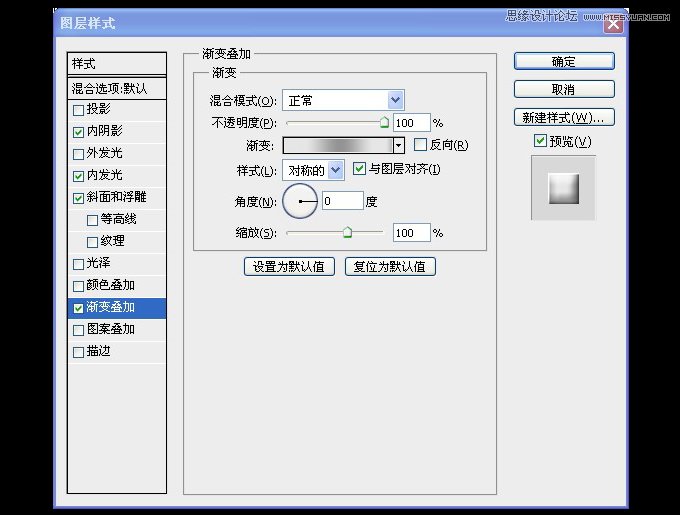Uncheck the 斜面和浮雕 bevel checkbox
Viewport: 680px width, 515px height.
[78, 199]
